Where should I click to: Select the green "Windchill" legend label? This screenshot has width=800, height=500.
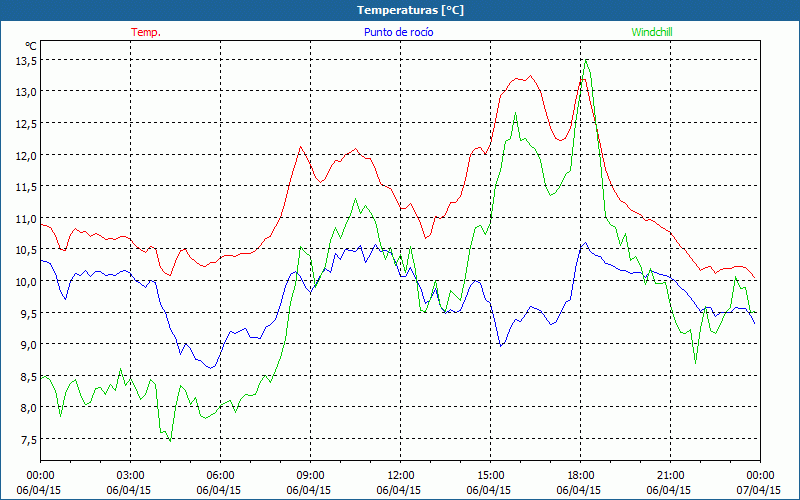point(652,32)
